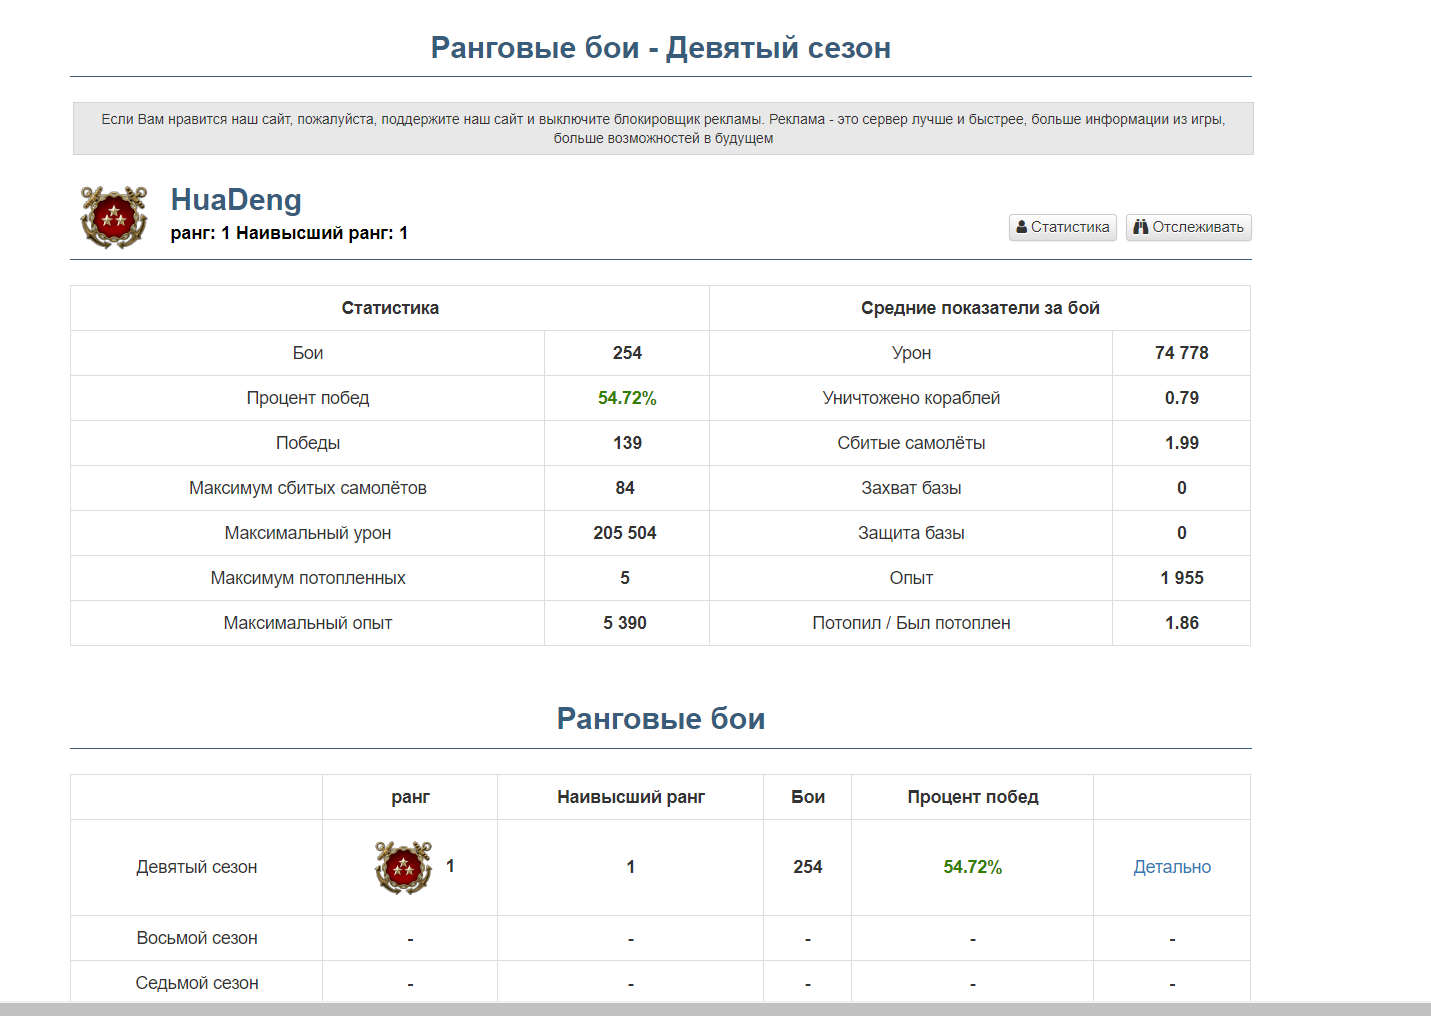Click the ad-blocker notice banner text
Viewport: 1431px width, 1016px height.
click(x=663, y=128)
